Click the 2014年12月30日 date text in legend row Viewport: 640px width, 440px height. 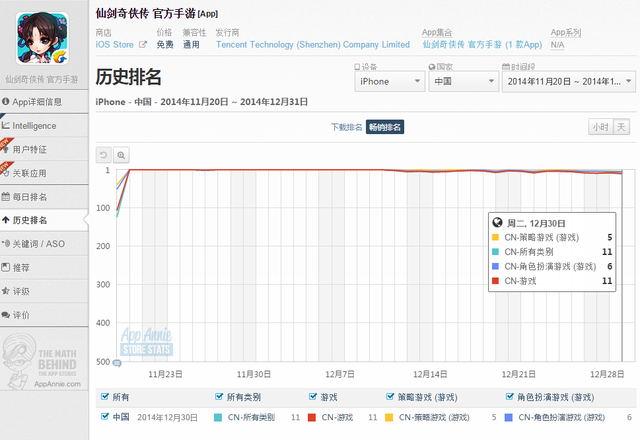pyautogui.click(x=167, y=418)
